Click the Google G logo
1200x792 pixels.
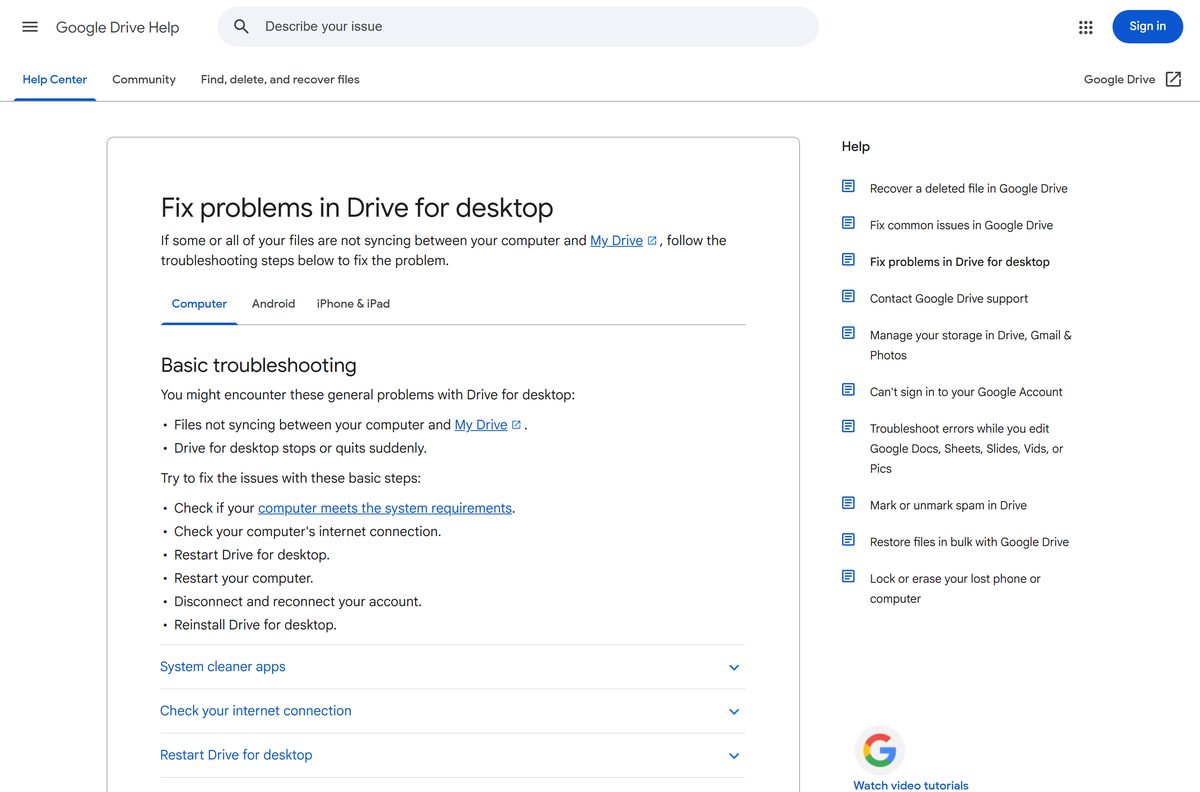pyautogui.click(x=879, y=750)
